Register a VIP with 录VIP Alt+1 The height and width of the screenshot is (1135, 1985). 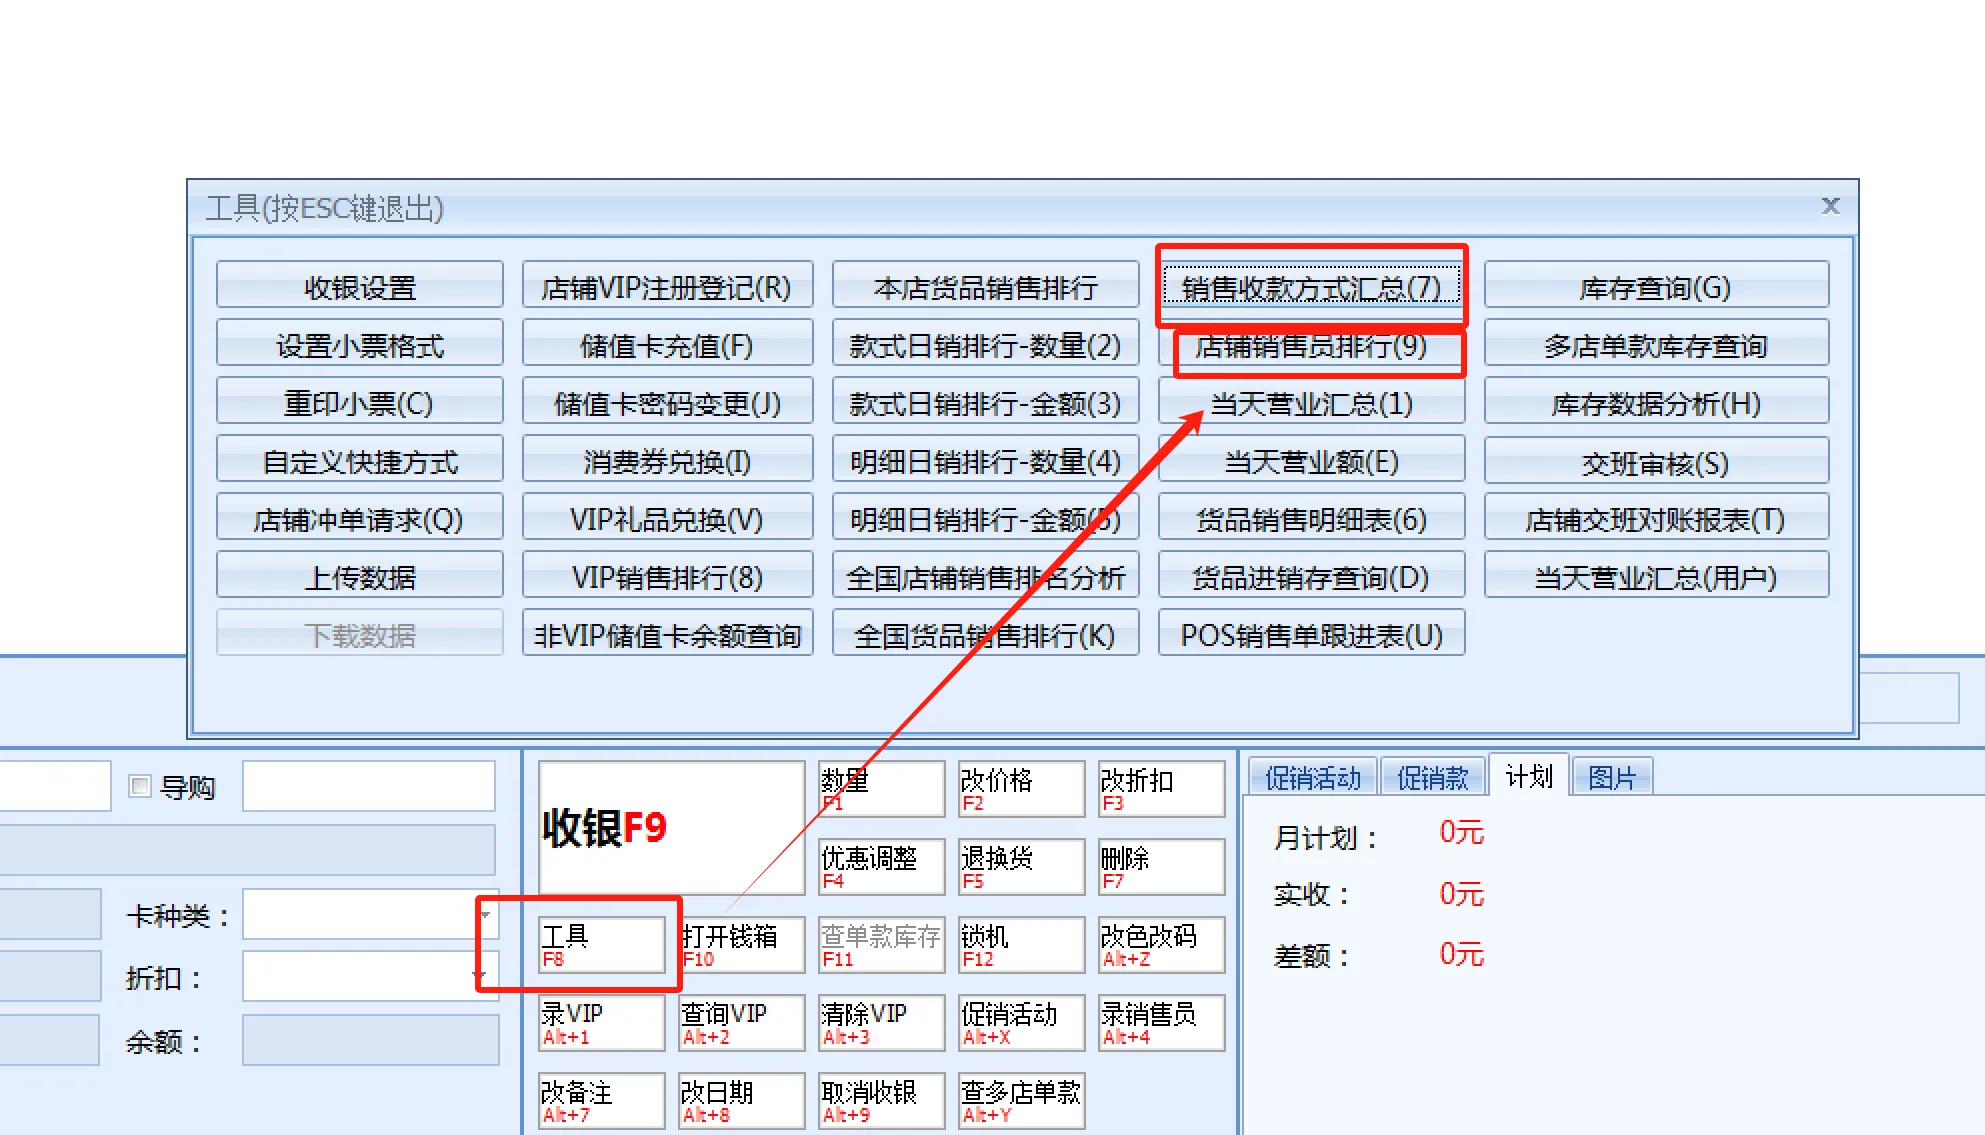pyautogui.click(x=600, y=1022)
